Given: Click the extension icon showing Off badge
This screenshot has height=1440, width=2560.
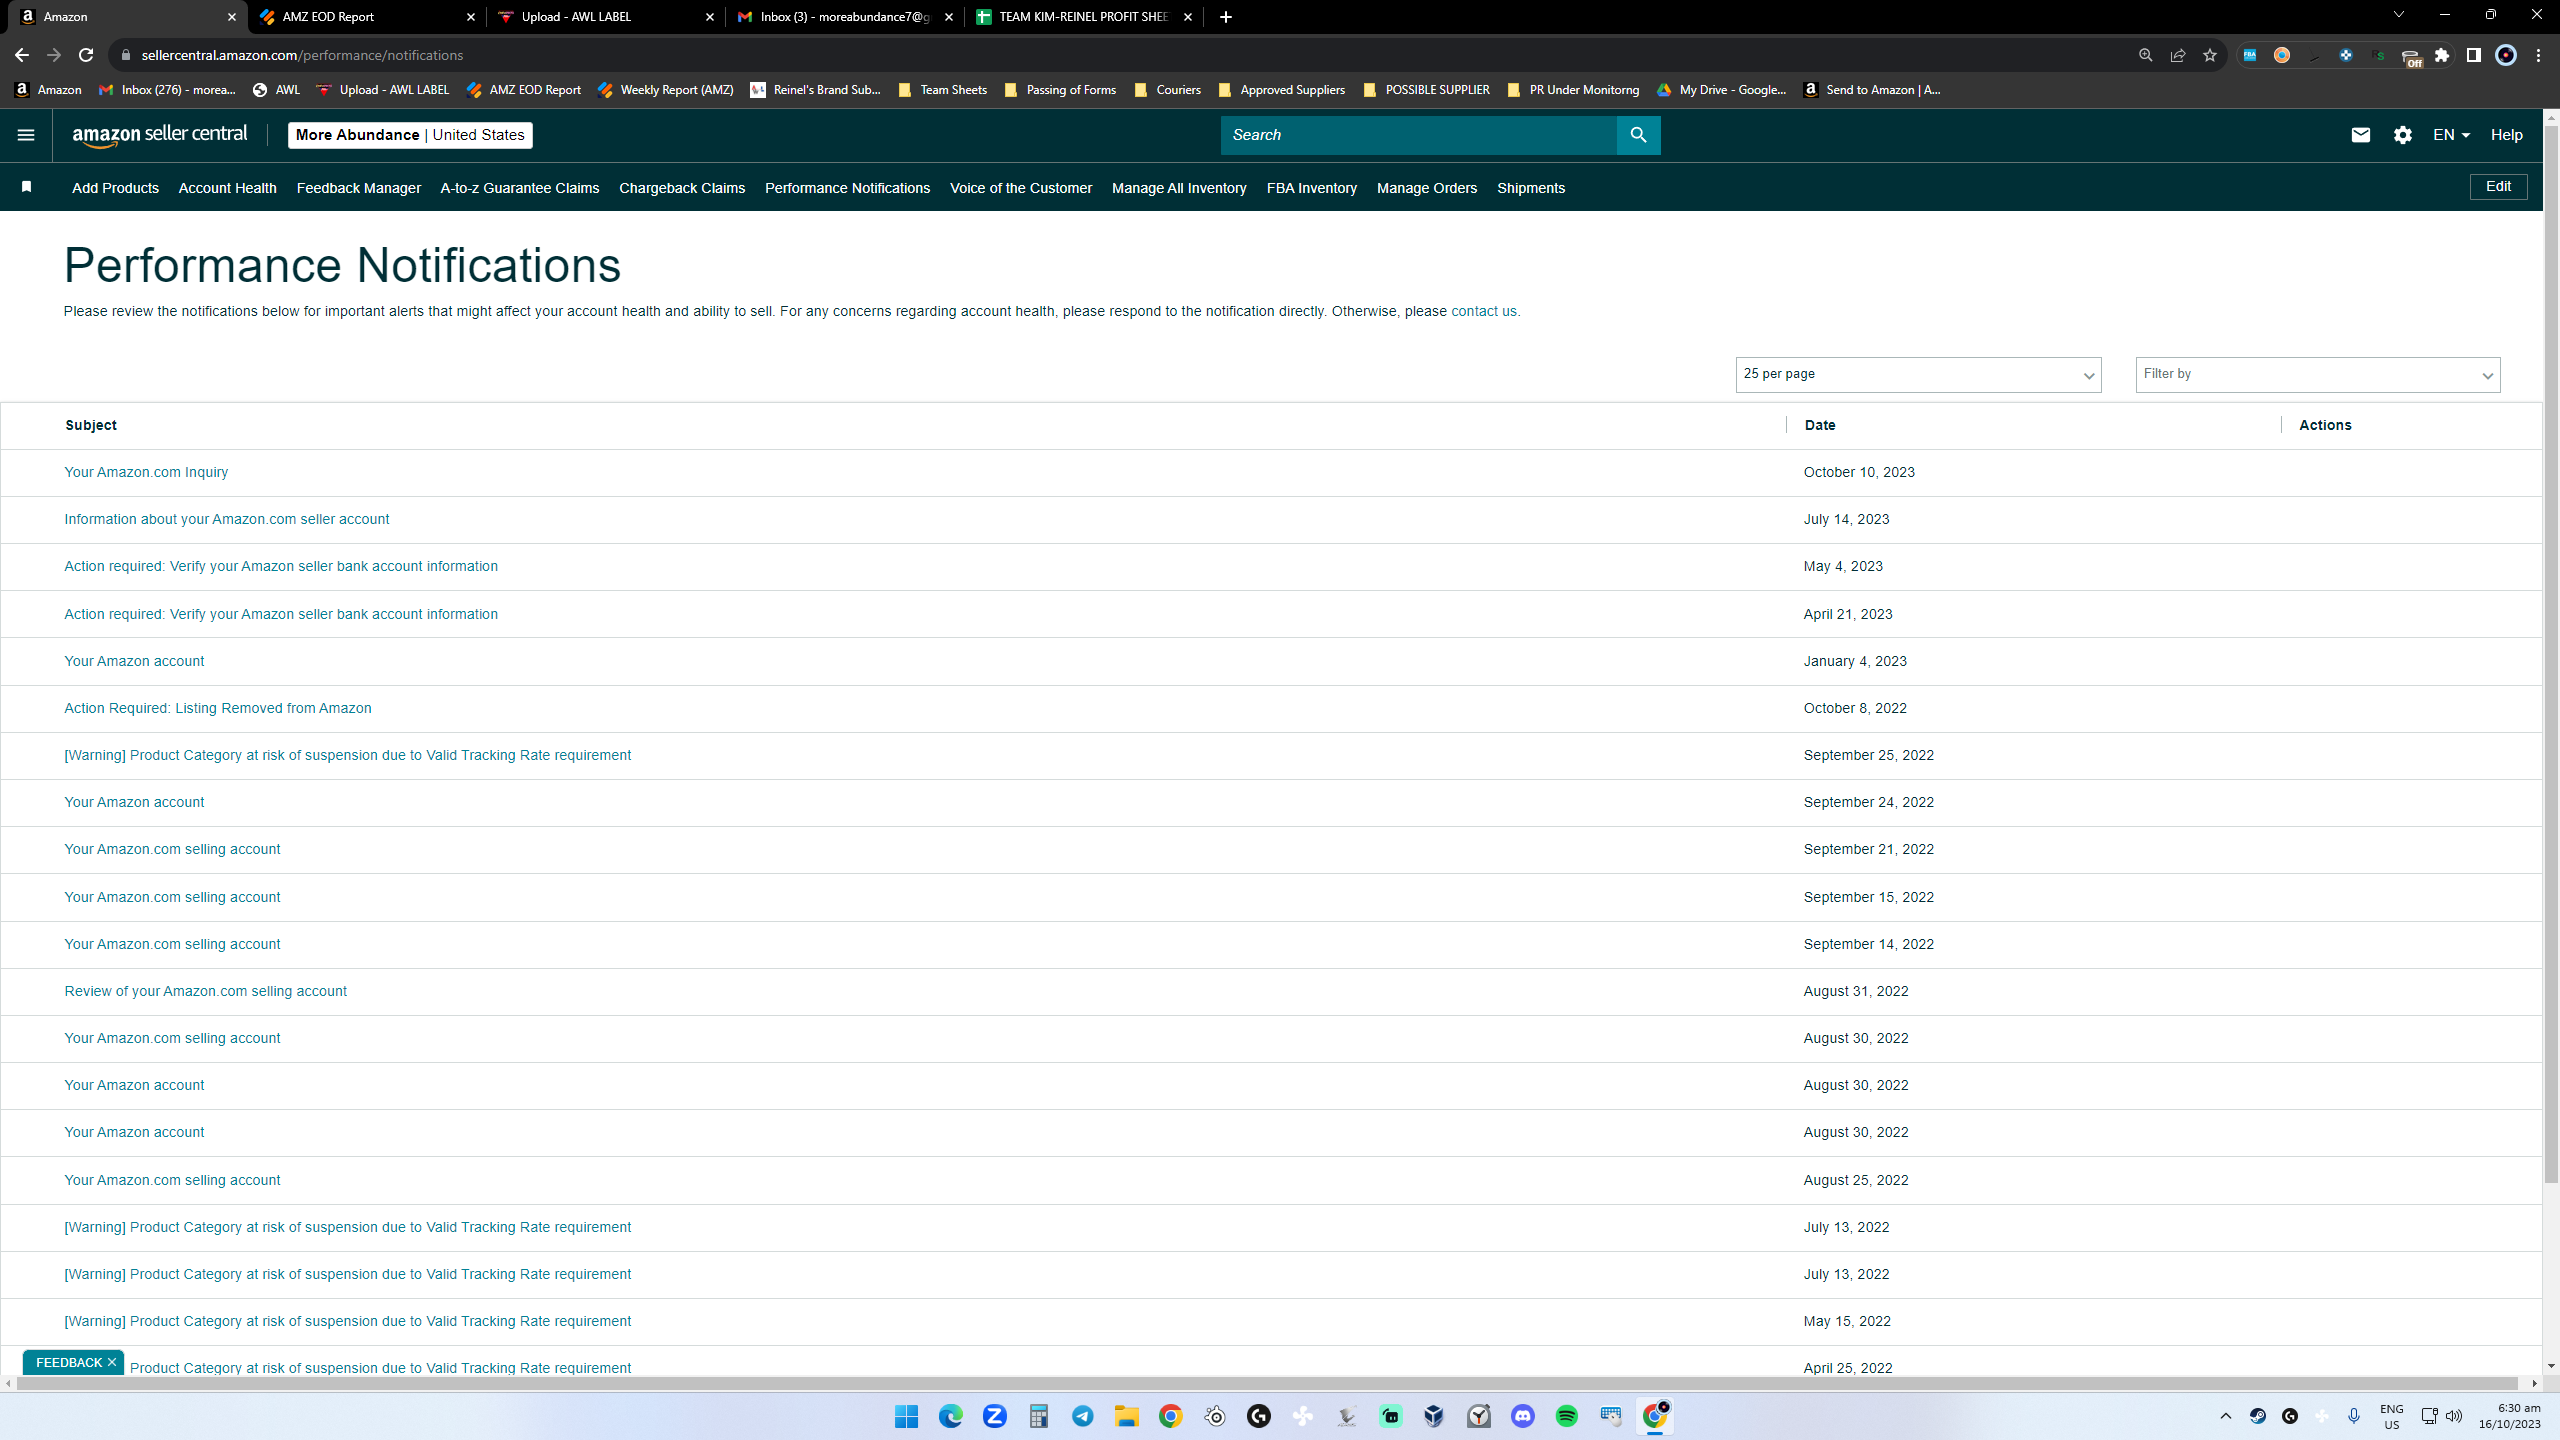Looking at the screenshot, I should click(2411, 57).
